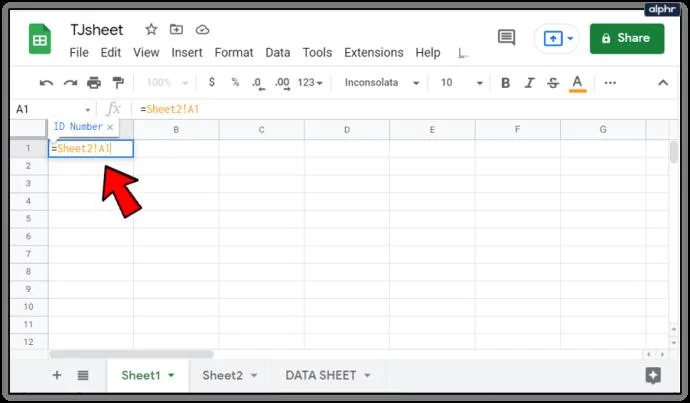Format as currency with dollar icon
This screenshot has height=403, width=690.
pos(212,82)
